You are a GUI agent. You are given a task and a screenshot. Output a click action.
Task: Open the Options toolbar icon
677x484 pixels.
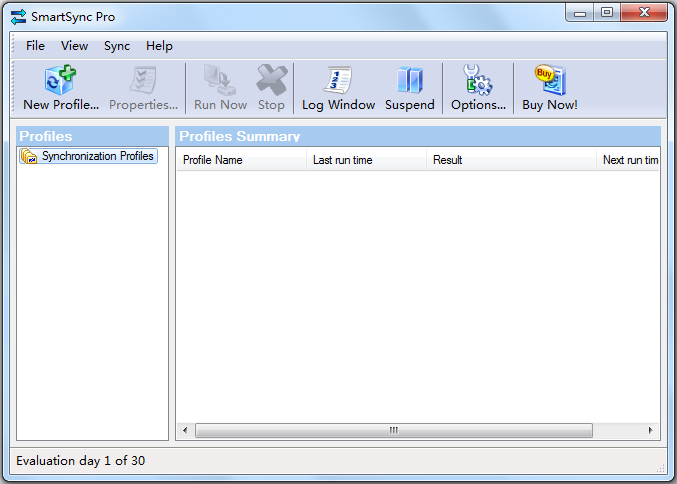(478, 87)
